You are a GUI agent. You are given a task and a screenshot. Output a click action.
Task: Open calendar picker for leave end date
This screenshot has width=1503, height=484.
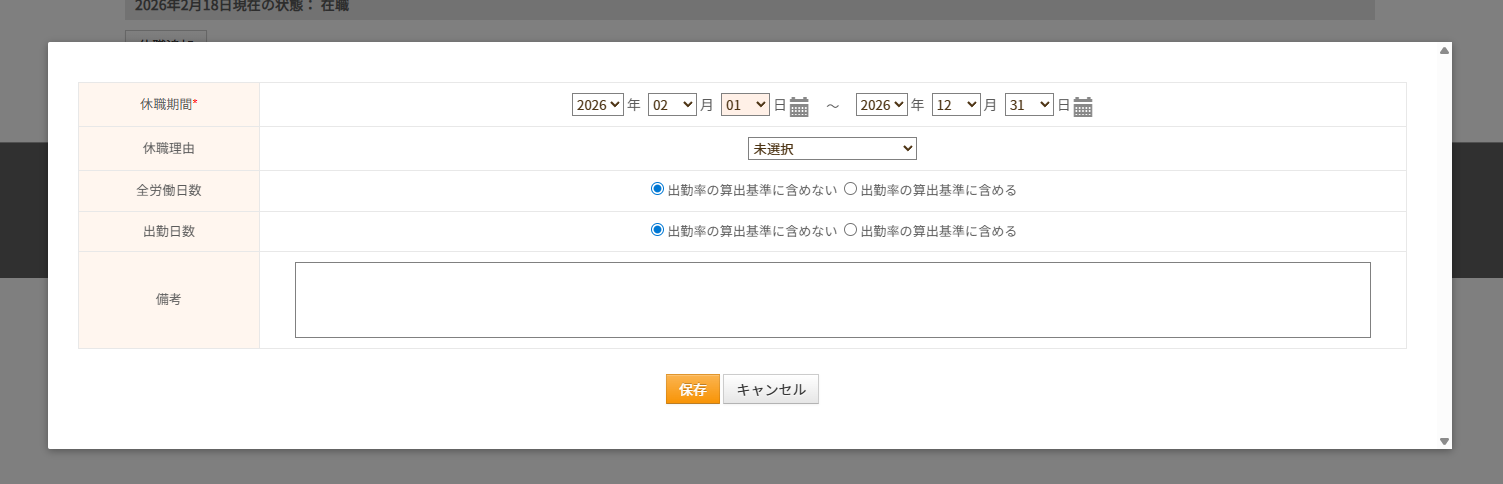[1083, 106]
